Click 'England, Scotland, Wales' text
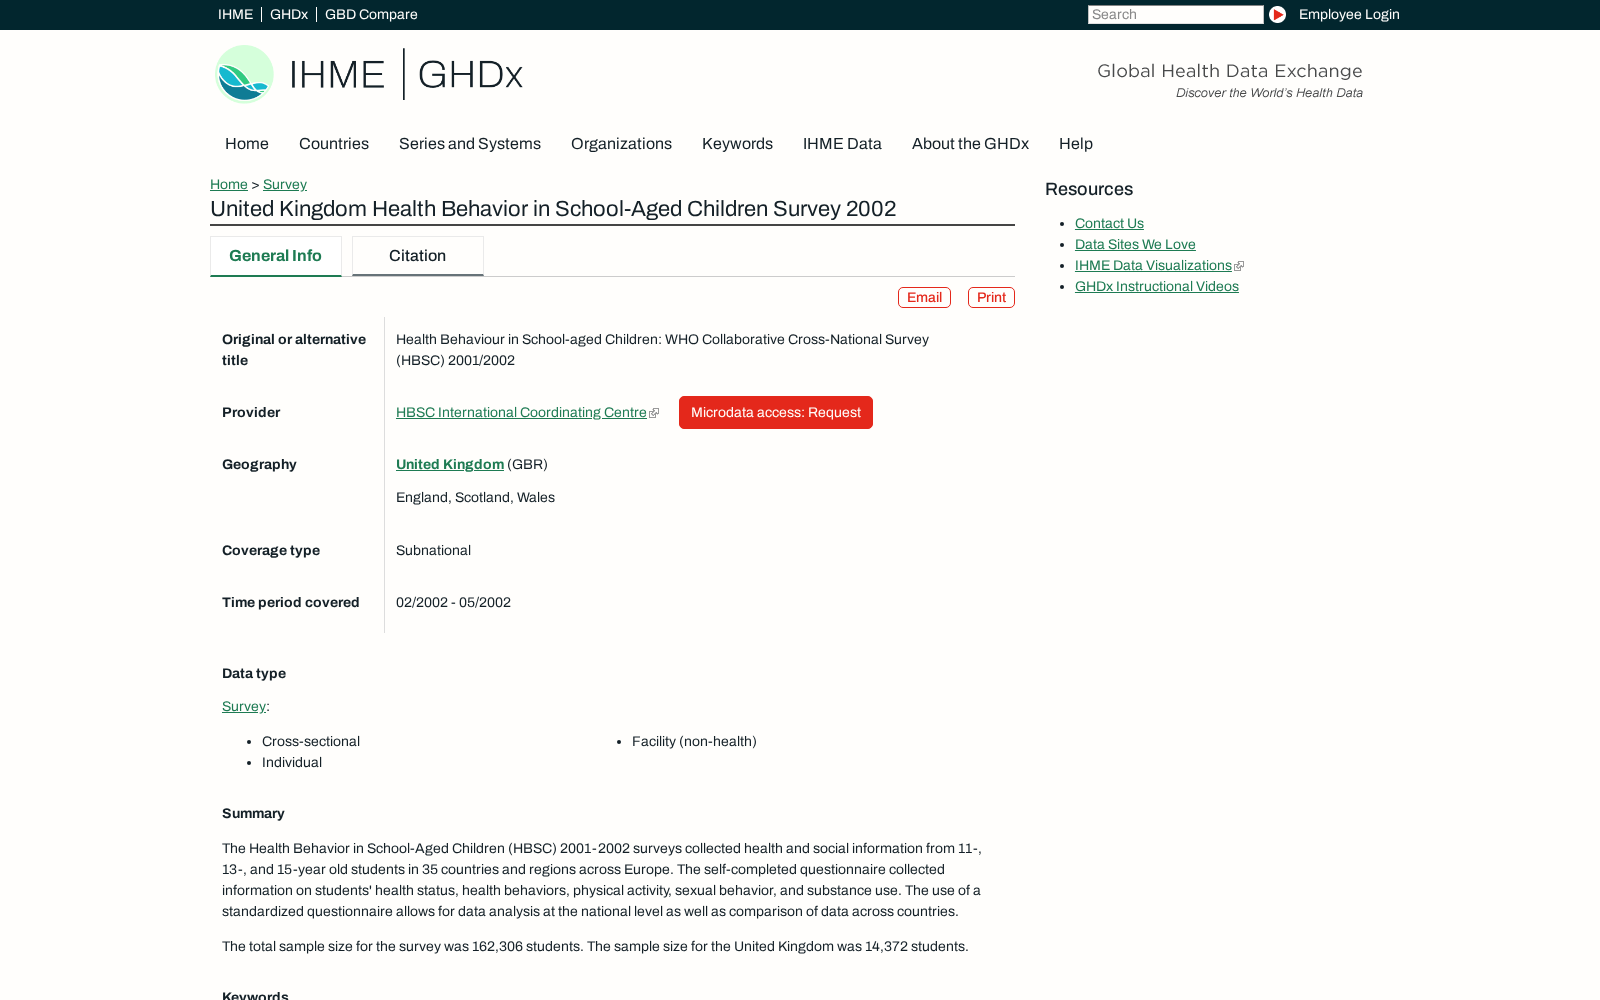The height and width of the screenshot is (1000, 1600). (475, 497)
